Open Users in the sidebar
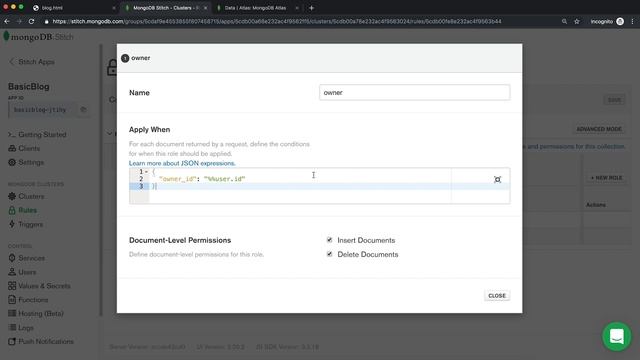640x360 pixels. (27, 272)
